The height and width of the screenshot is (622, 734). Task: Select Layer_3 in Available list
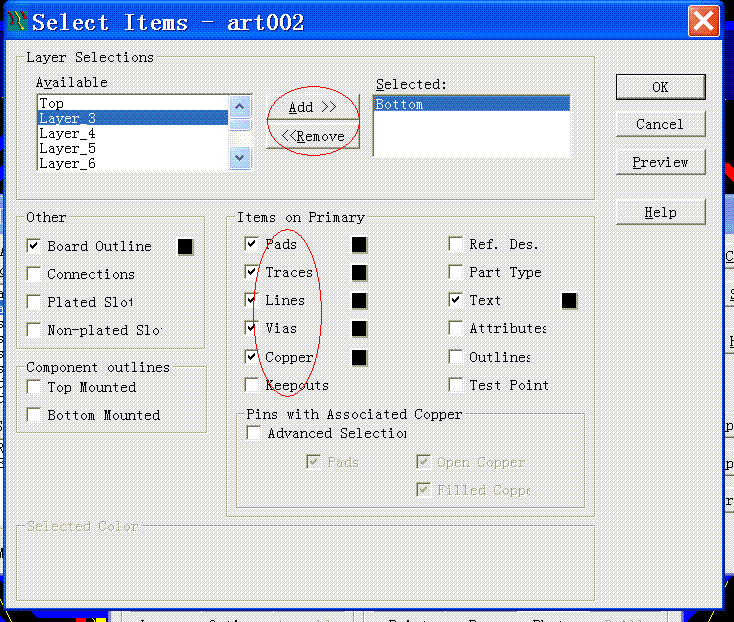click(132, 118)
